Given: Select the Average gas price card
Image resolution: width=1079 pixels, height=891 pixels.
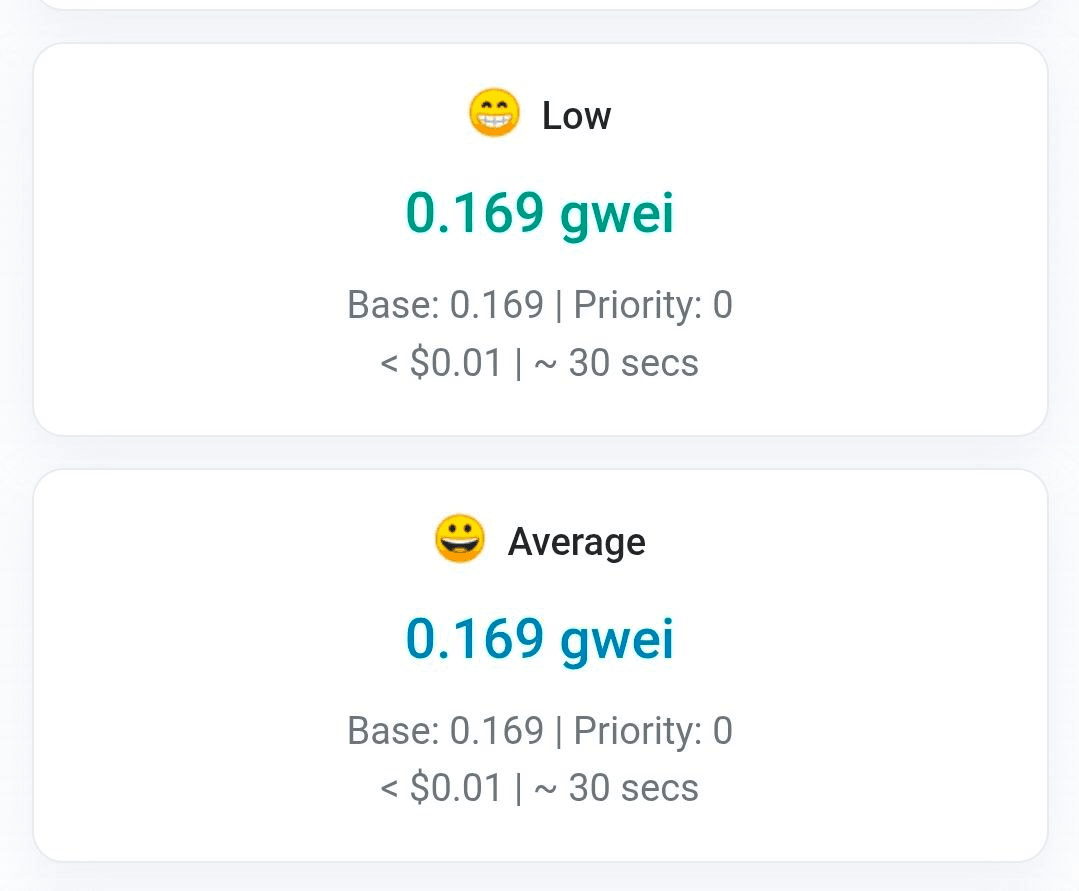Looking at the screenshot, I should coord(200,666).
